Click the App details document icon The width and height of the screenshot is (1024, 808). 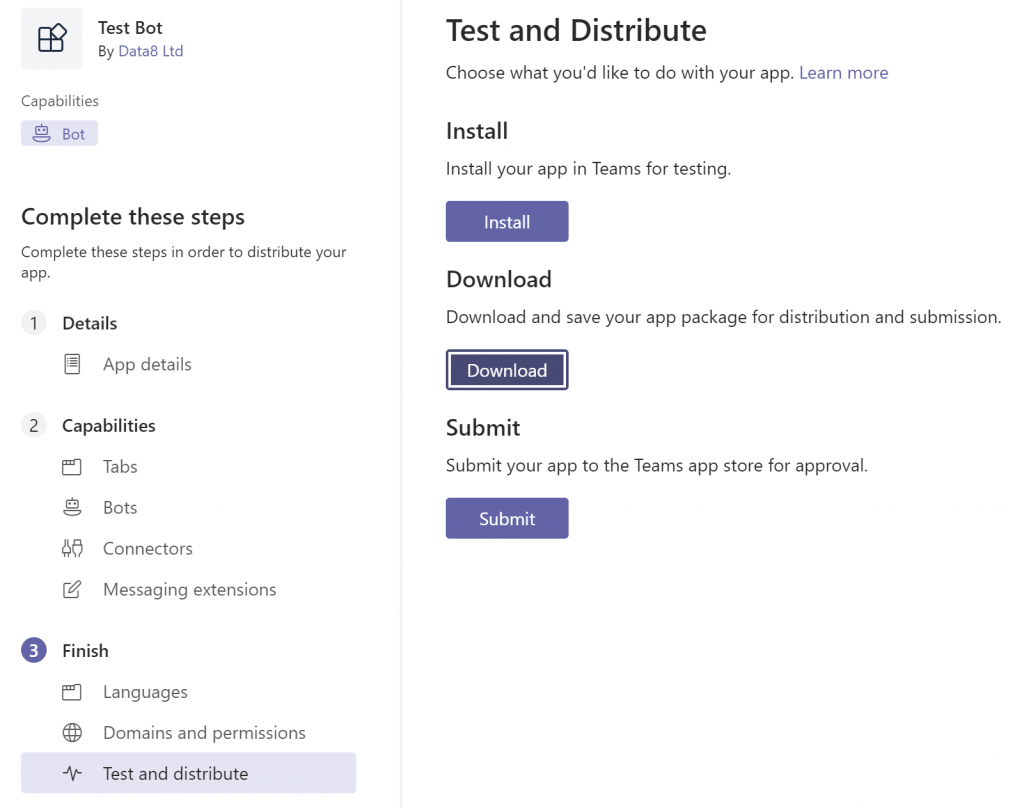(x=72, y=365)
